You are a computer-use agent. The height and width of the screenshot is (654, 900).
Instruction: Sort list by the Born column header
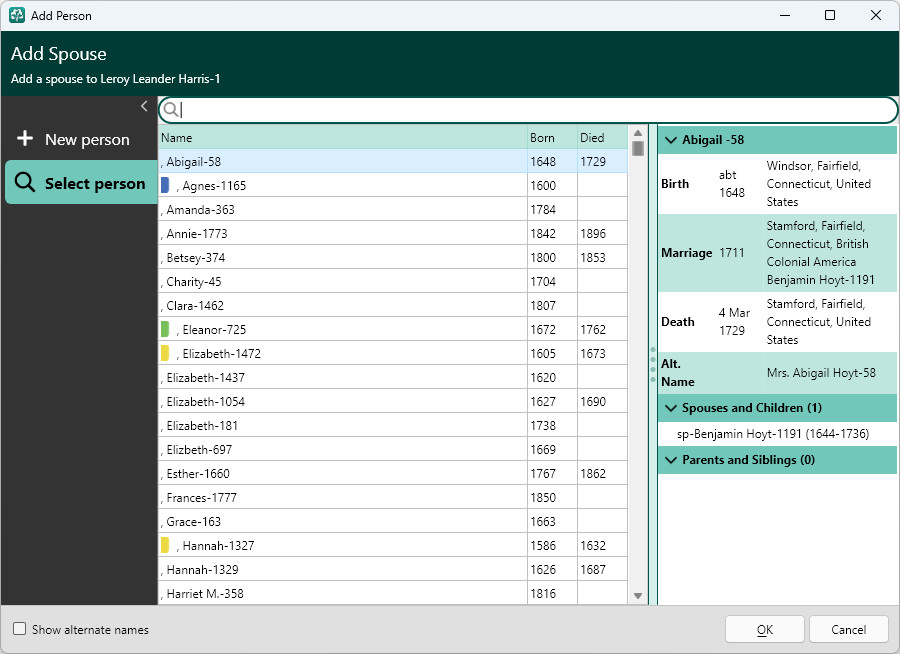coord(552,138)
